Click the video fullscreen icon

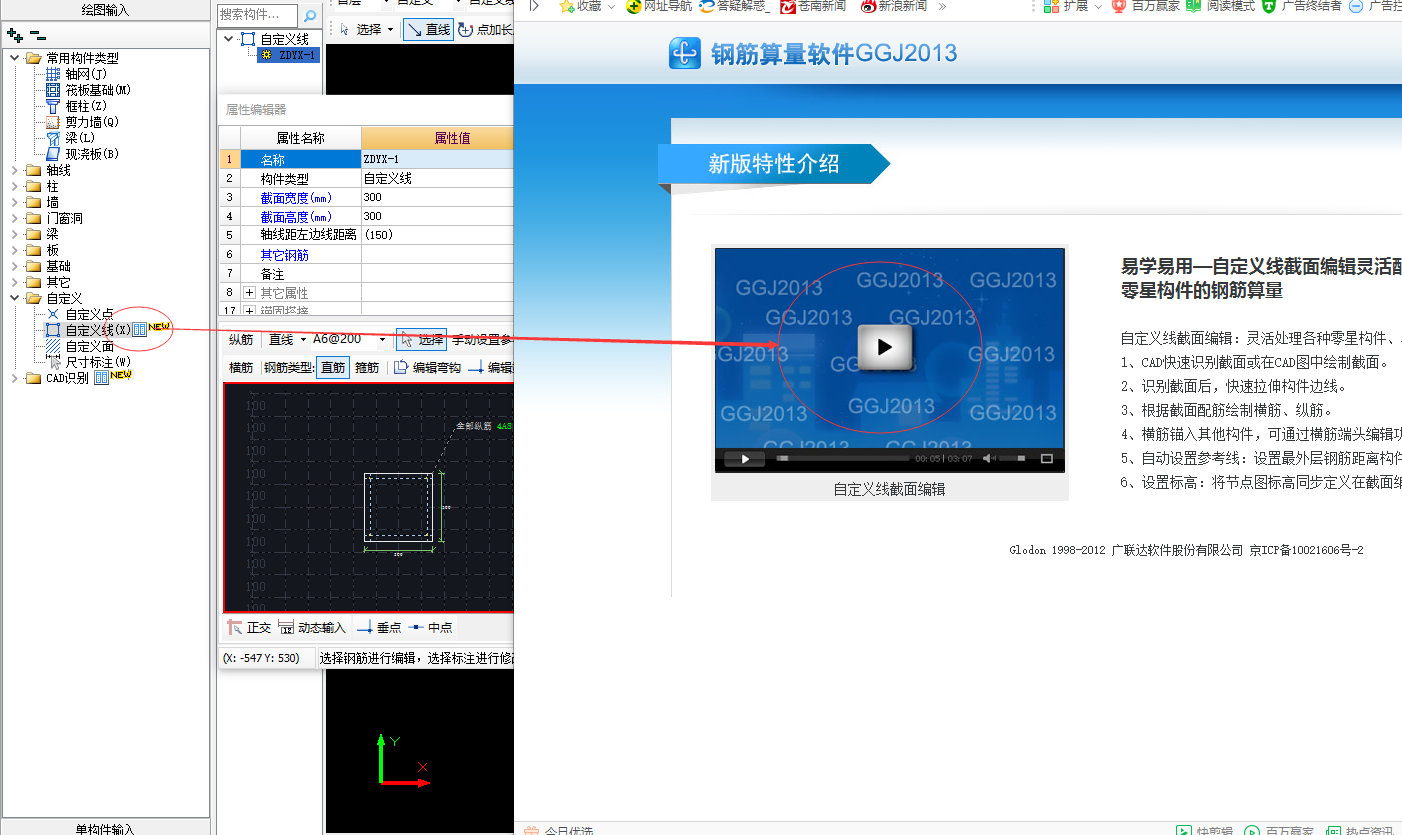(x=1047, y=459)
